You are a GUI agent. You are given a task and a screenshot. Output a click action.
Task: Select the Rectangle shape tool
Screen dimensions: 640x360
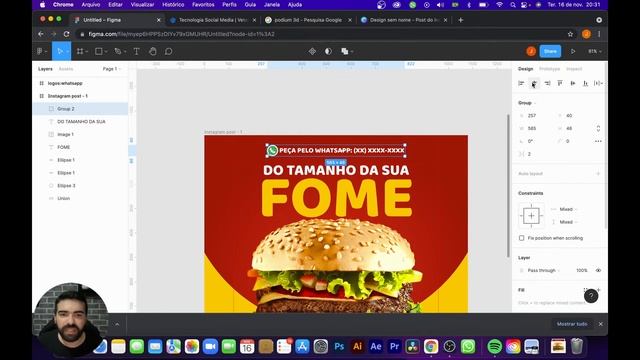98,51
